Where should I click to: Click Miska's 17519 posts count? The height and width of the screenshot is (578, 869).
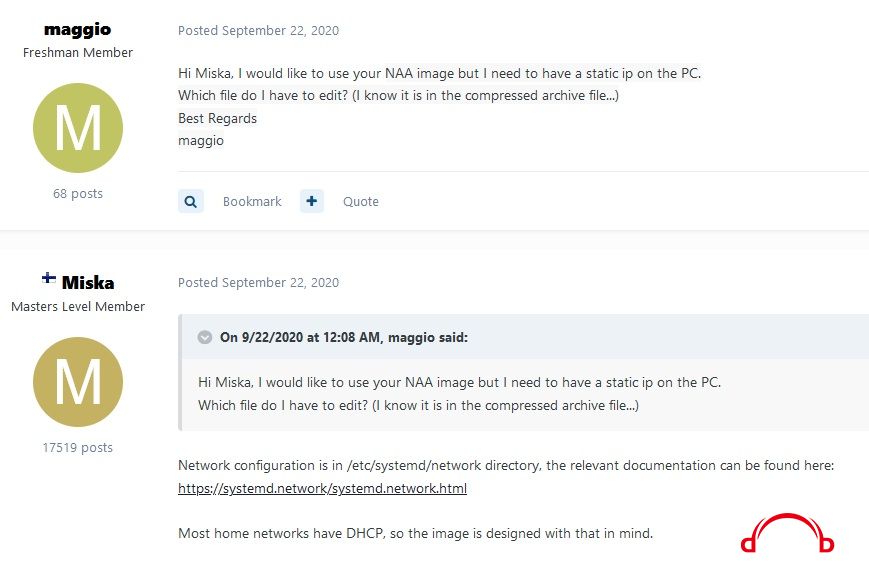click(78, 447)
